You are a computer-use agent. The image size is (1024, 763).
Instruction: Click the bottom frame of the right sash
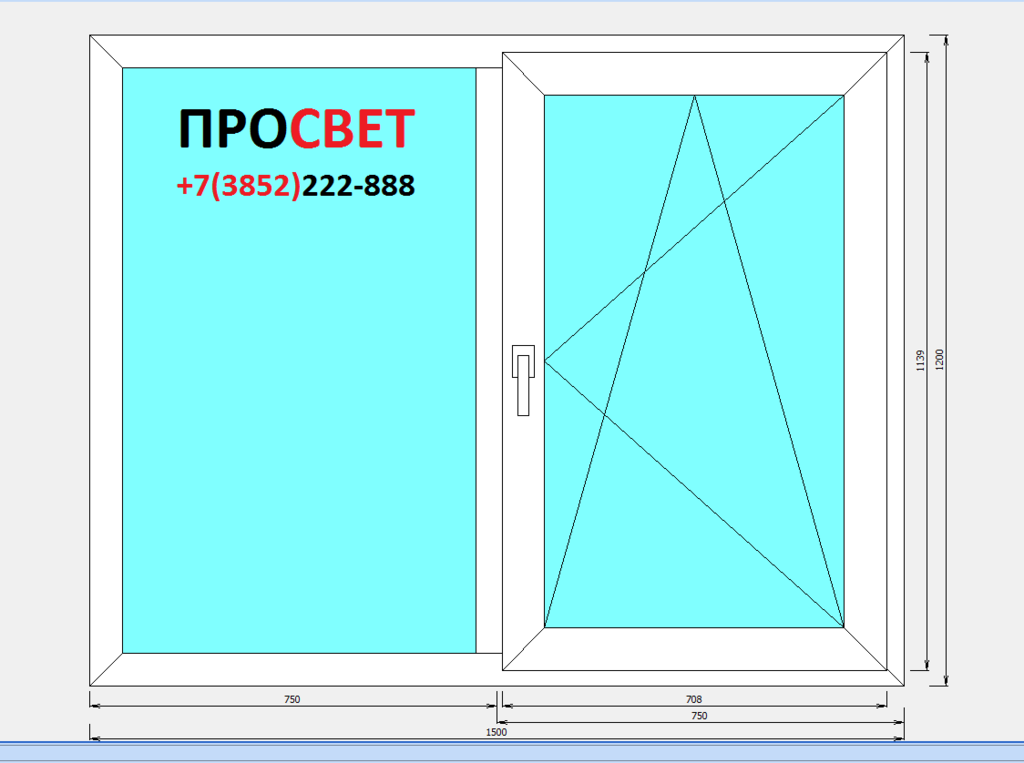coord(695,649)
